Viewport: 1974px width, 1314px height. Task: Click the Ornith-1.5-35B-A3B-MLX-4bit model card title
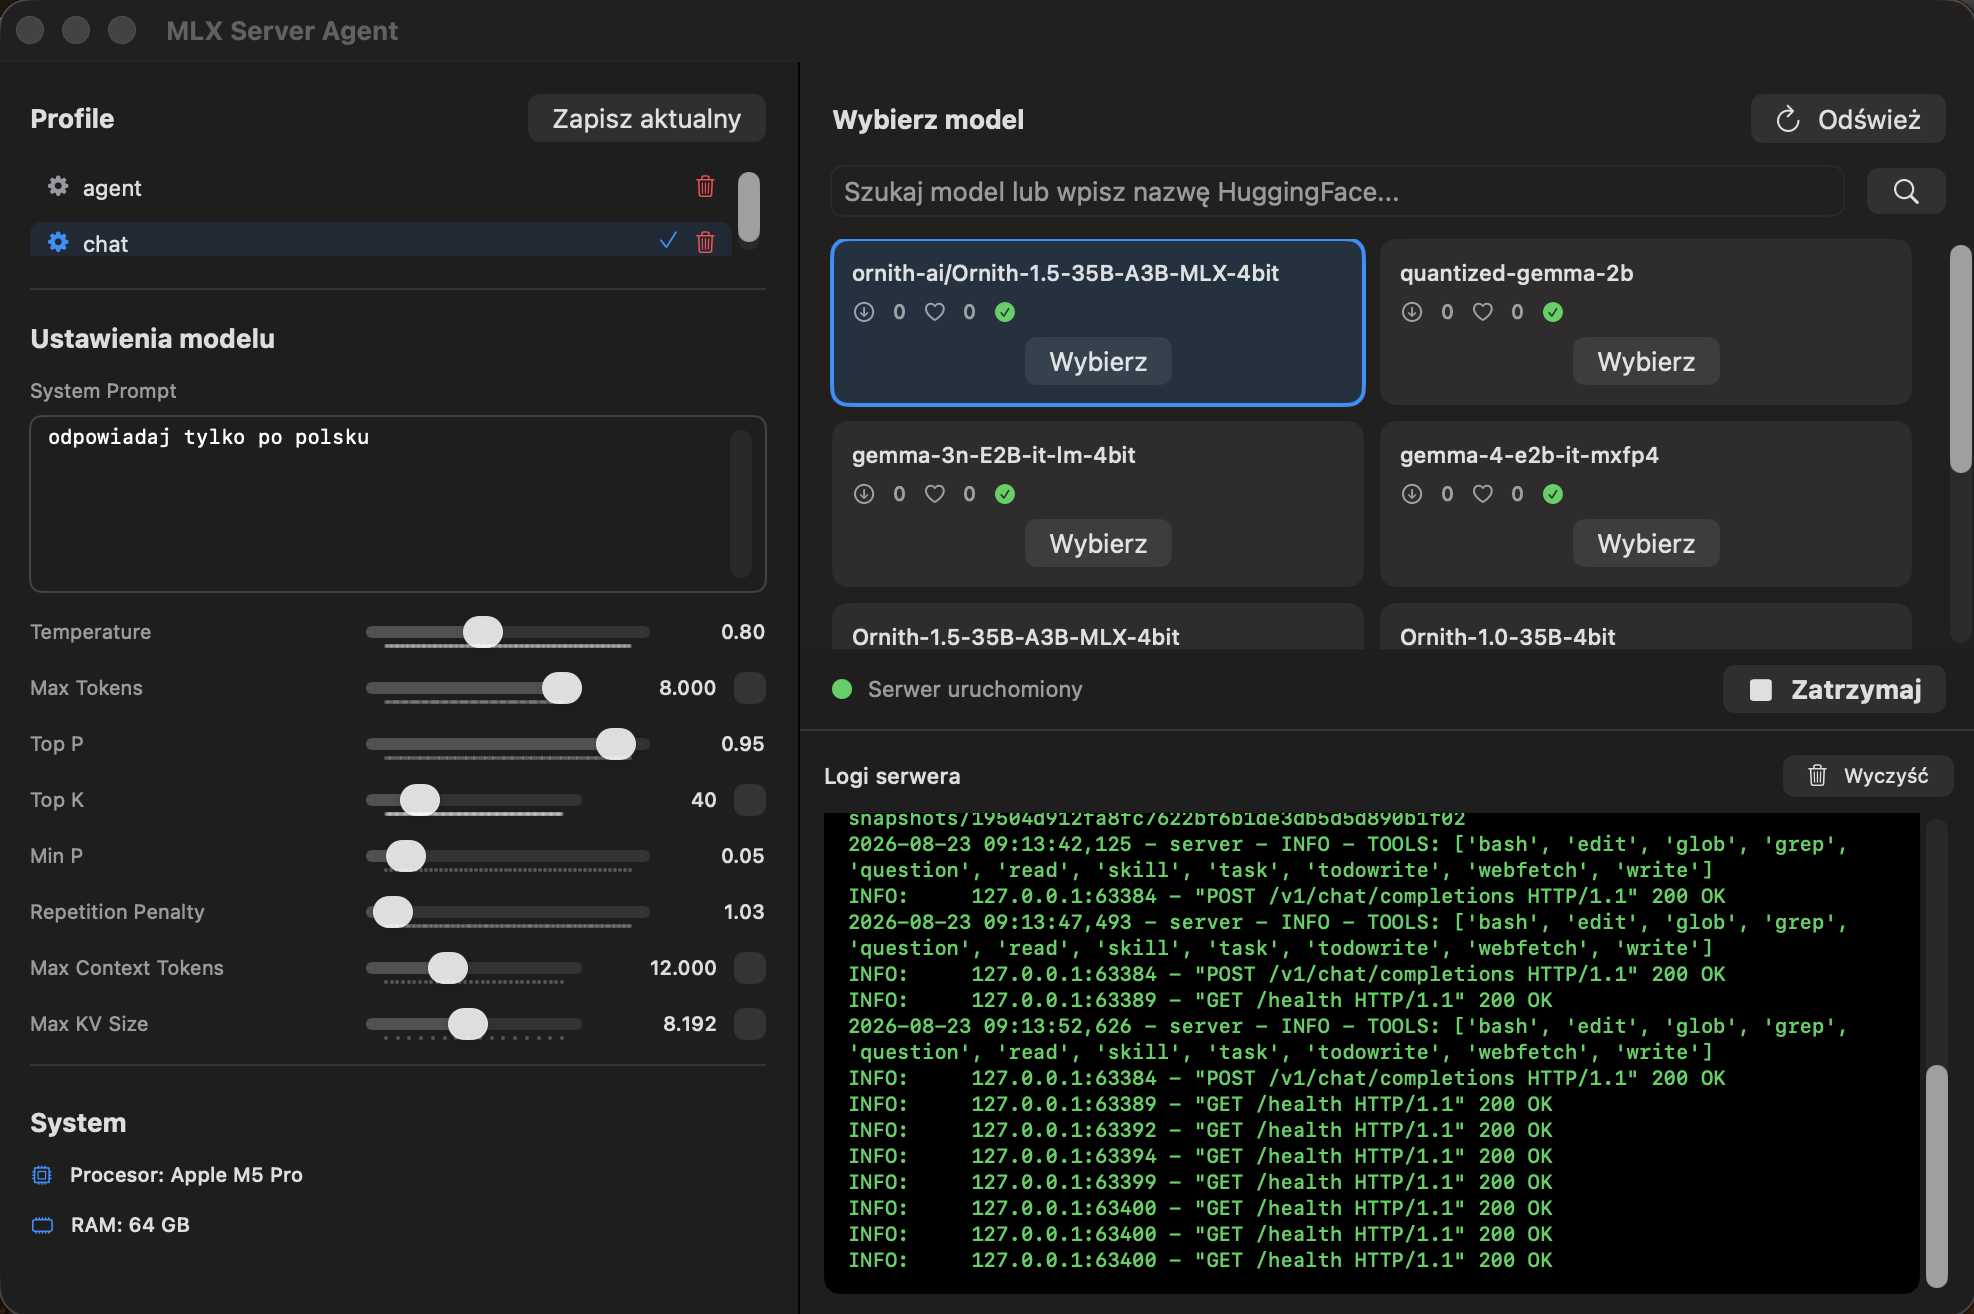(x=1016, y=637)
